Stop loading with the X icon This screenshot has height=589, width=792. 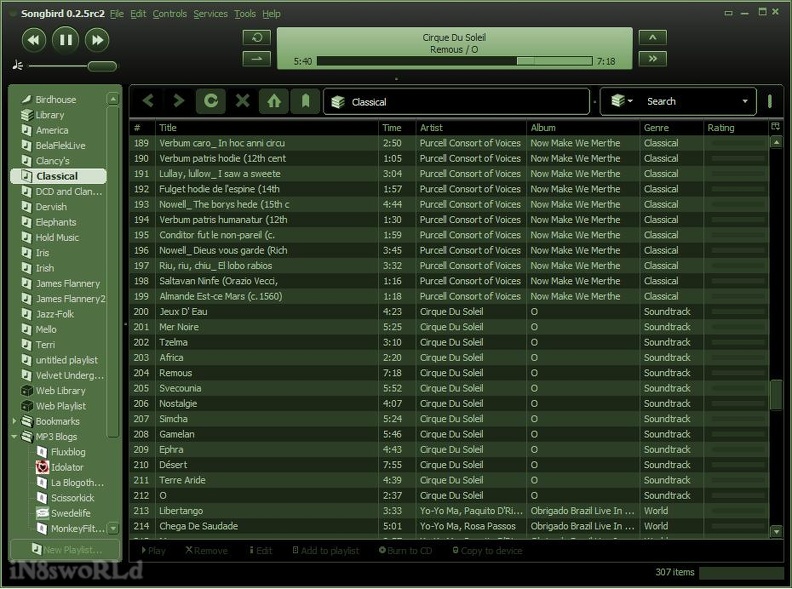(x=242, y=101)
